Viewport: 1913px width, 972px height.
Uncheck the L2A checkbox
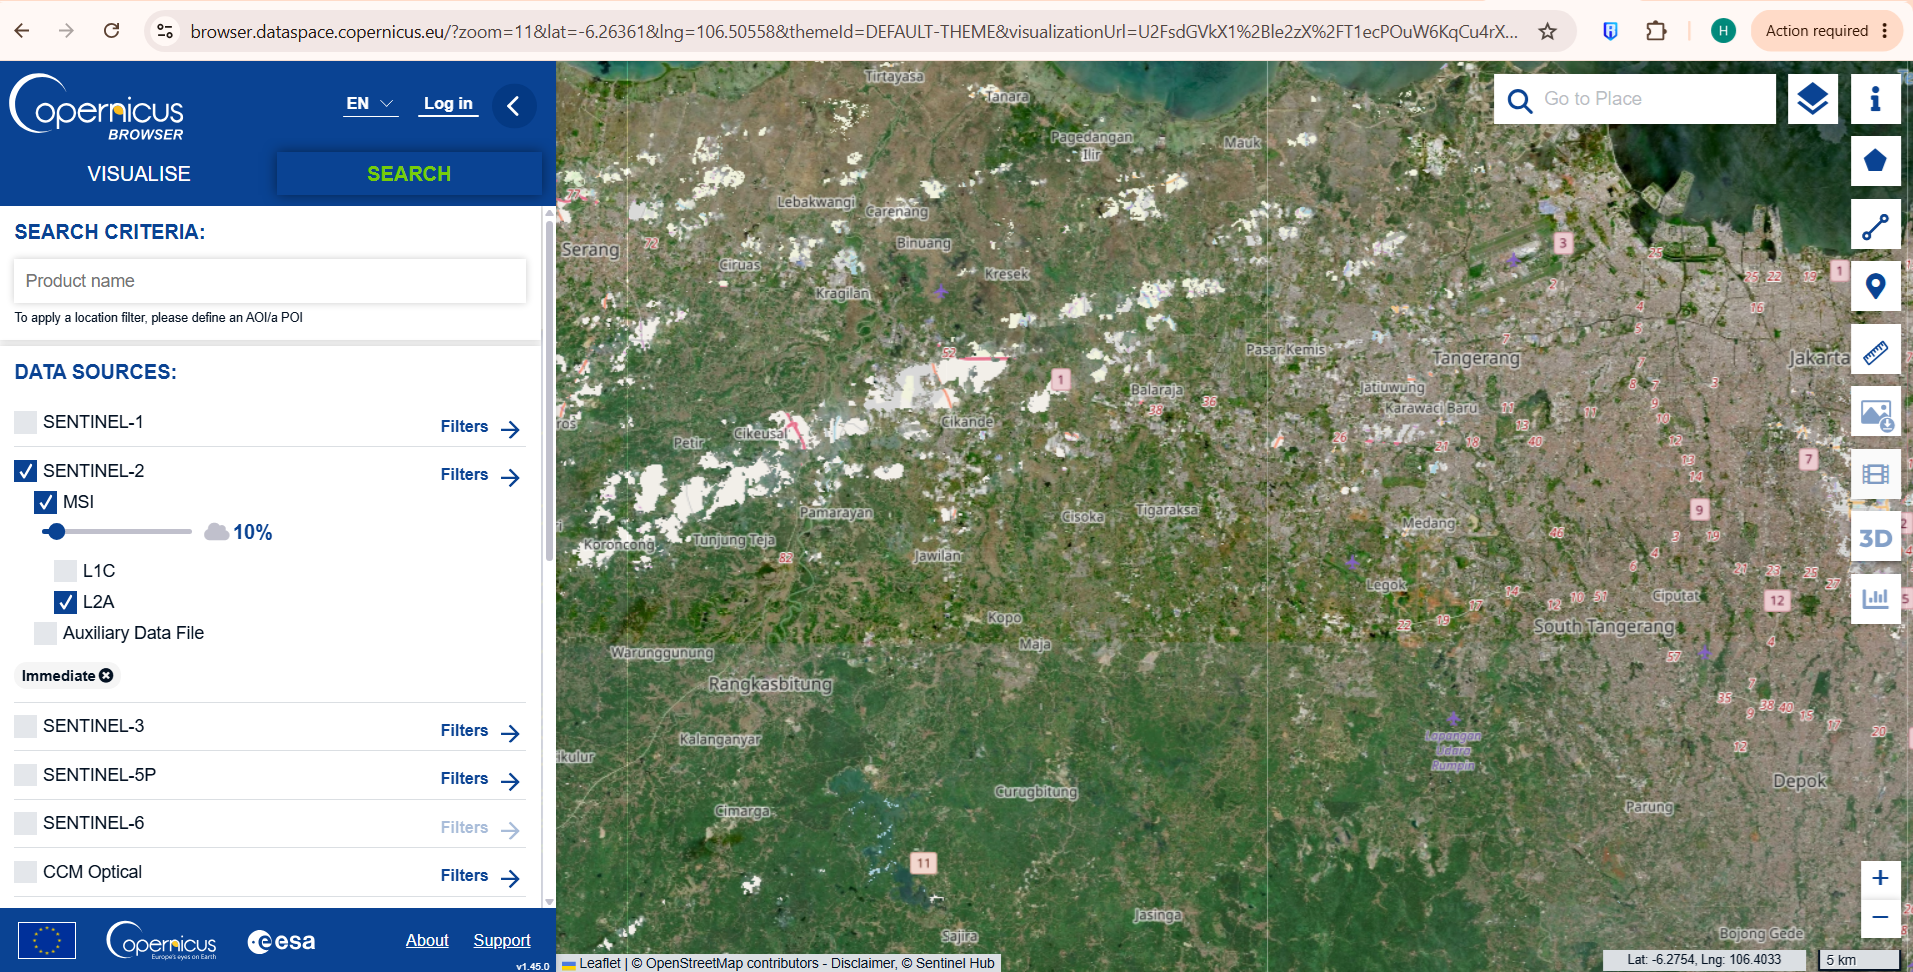pos(66,602)
